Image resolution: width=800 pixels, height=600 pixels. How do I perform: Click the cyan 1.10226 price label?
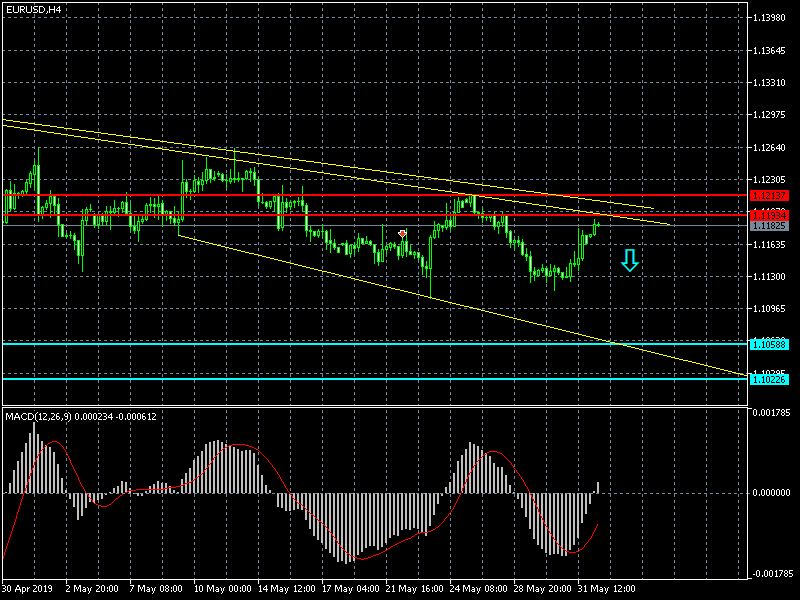[769, 379]
